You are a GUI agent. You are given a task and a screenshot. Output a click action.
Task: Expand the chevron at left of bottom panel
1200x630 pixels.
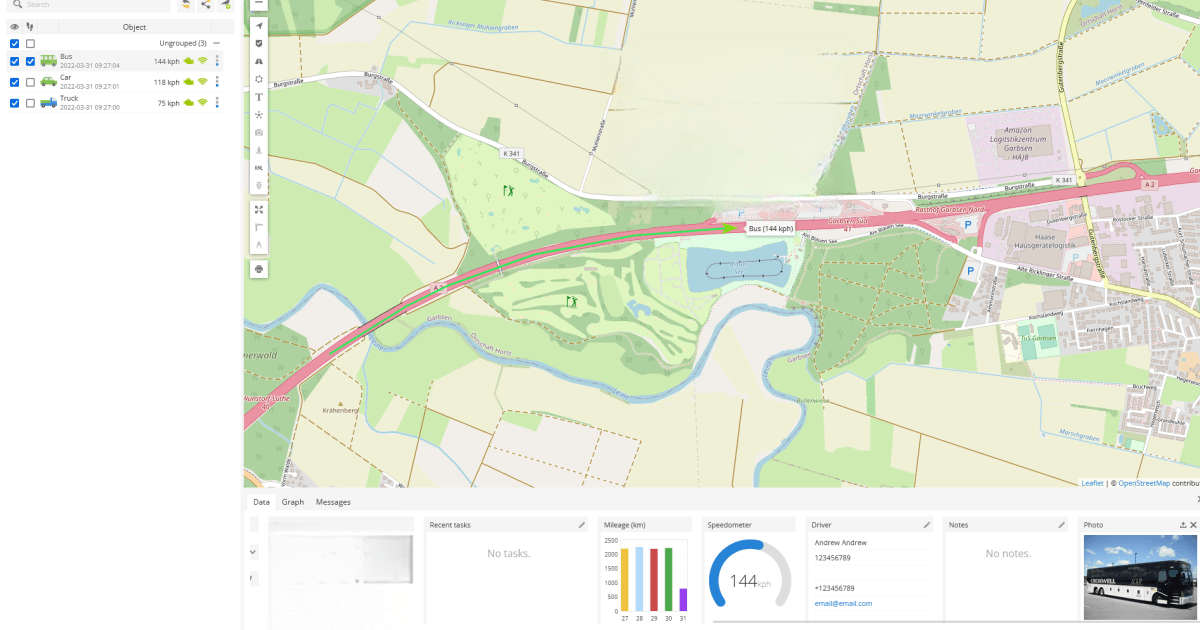[x=252, y=551]
